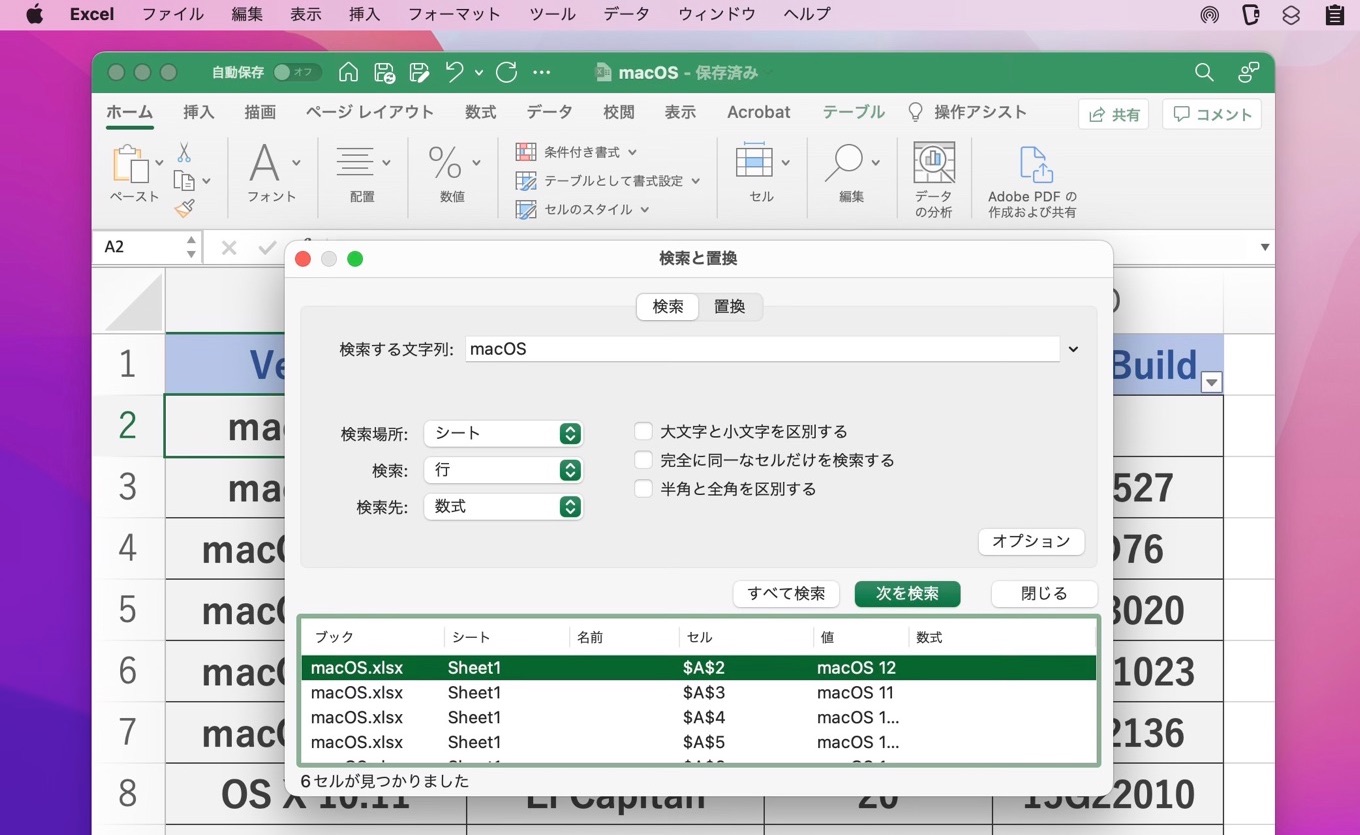This screenshot has height=835, width=1360.
Task: Open the 検索先 (数式) dropdown
Action: [x=503, y=507]
